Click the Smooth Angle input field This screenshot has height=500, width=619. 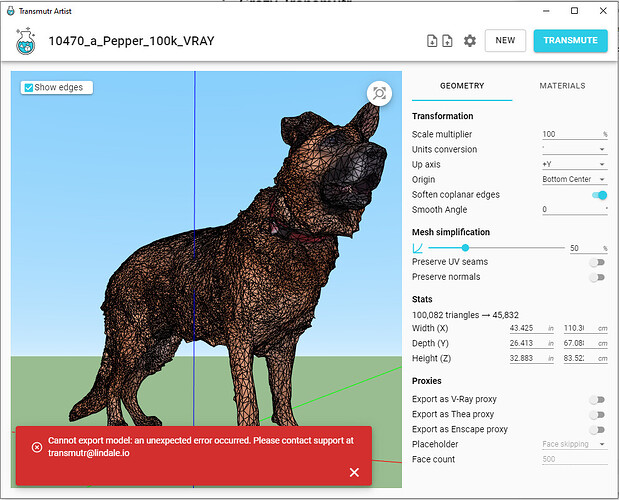pyautogui.click(x=574, y=210)
